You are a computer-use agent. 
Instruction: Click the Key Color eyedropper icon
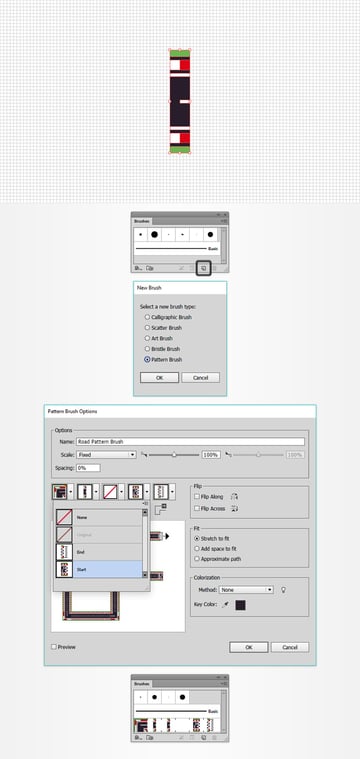tap(225, 605)
